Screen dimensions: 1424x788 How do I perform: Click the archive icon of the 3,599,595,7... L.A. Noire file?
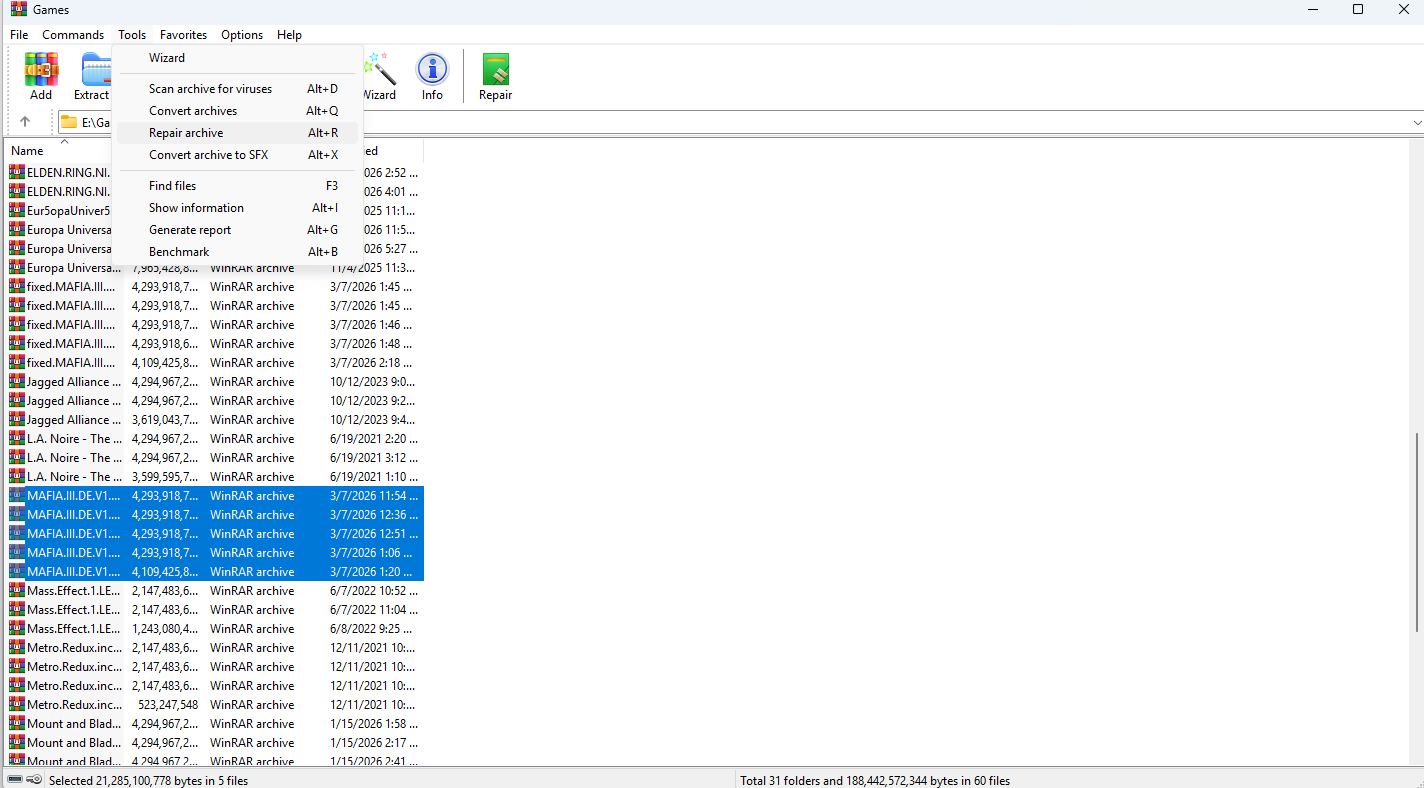click(x=17, y=476)
